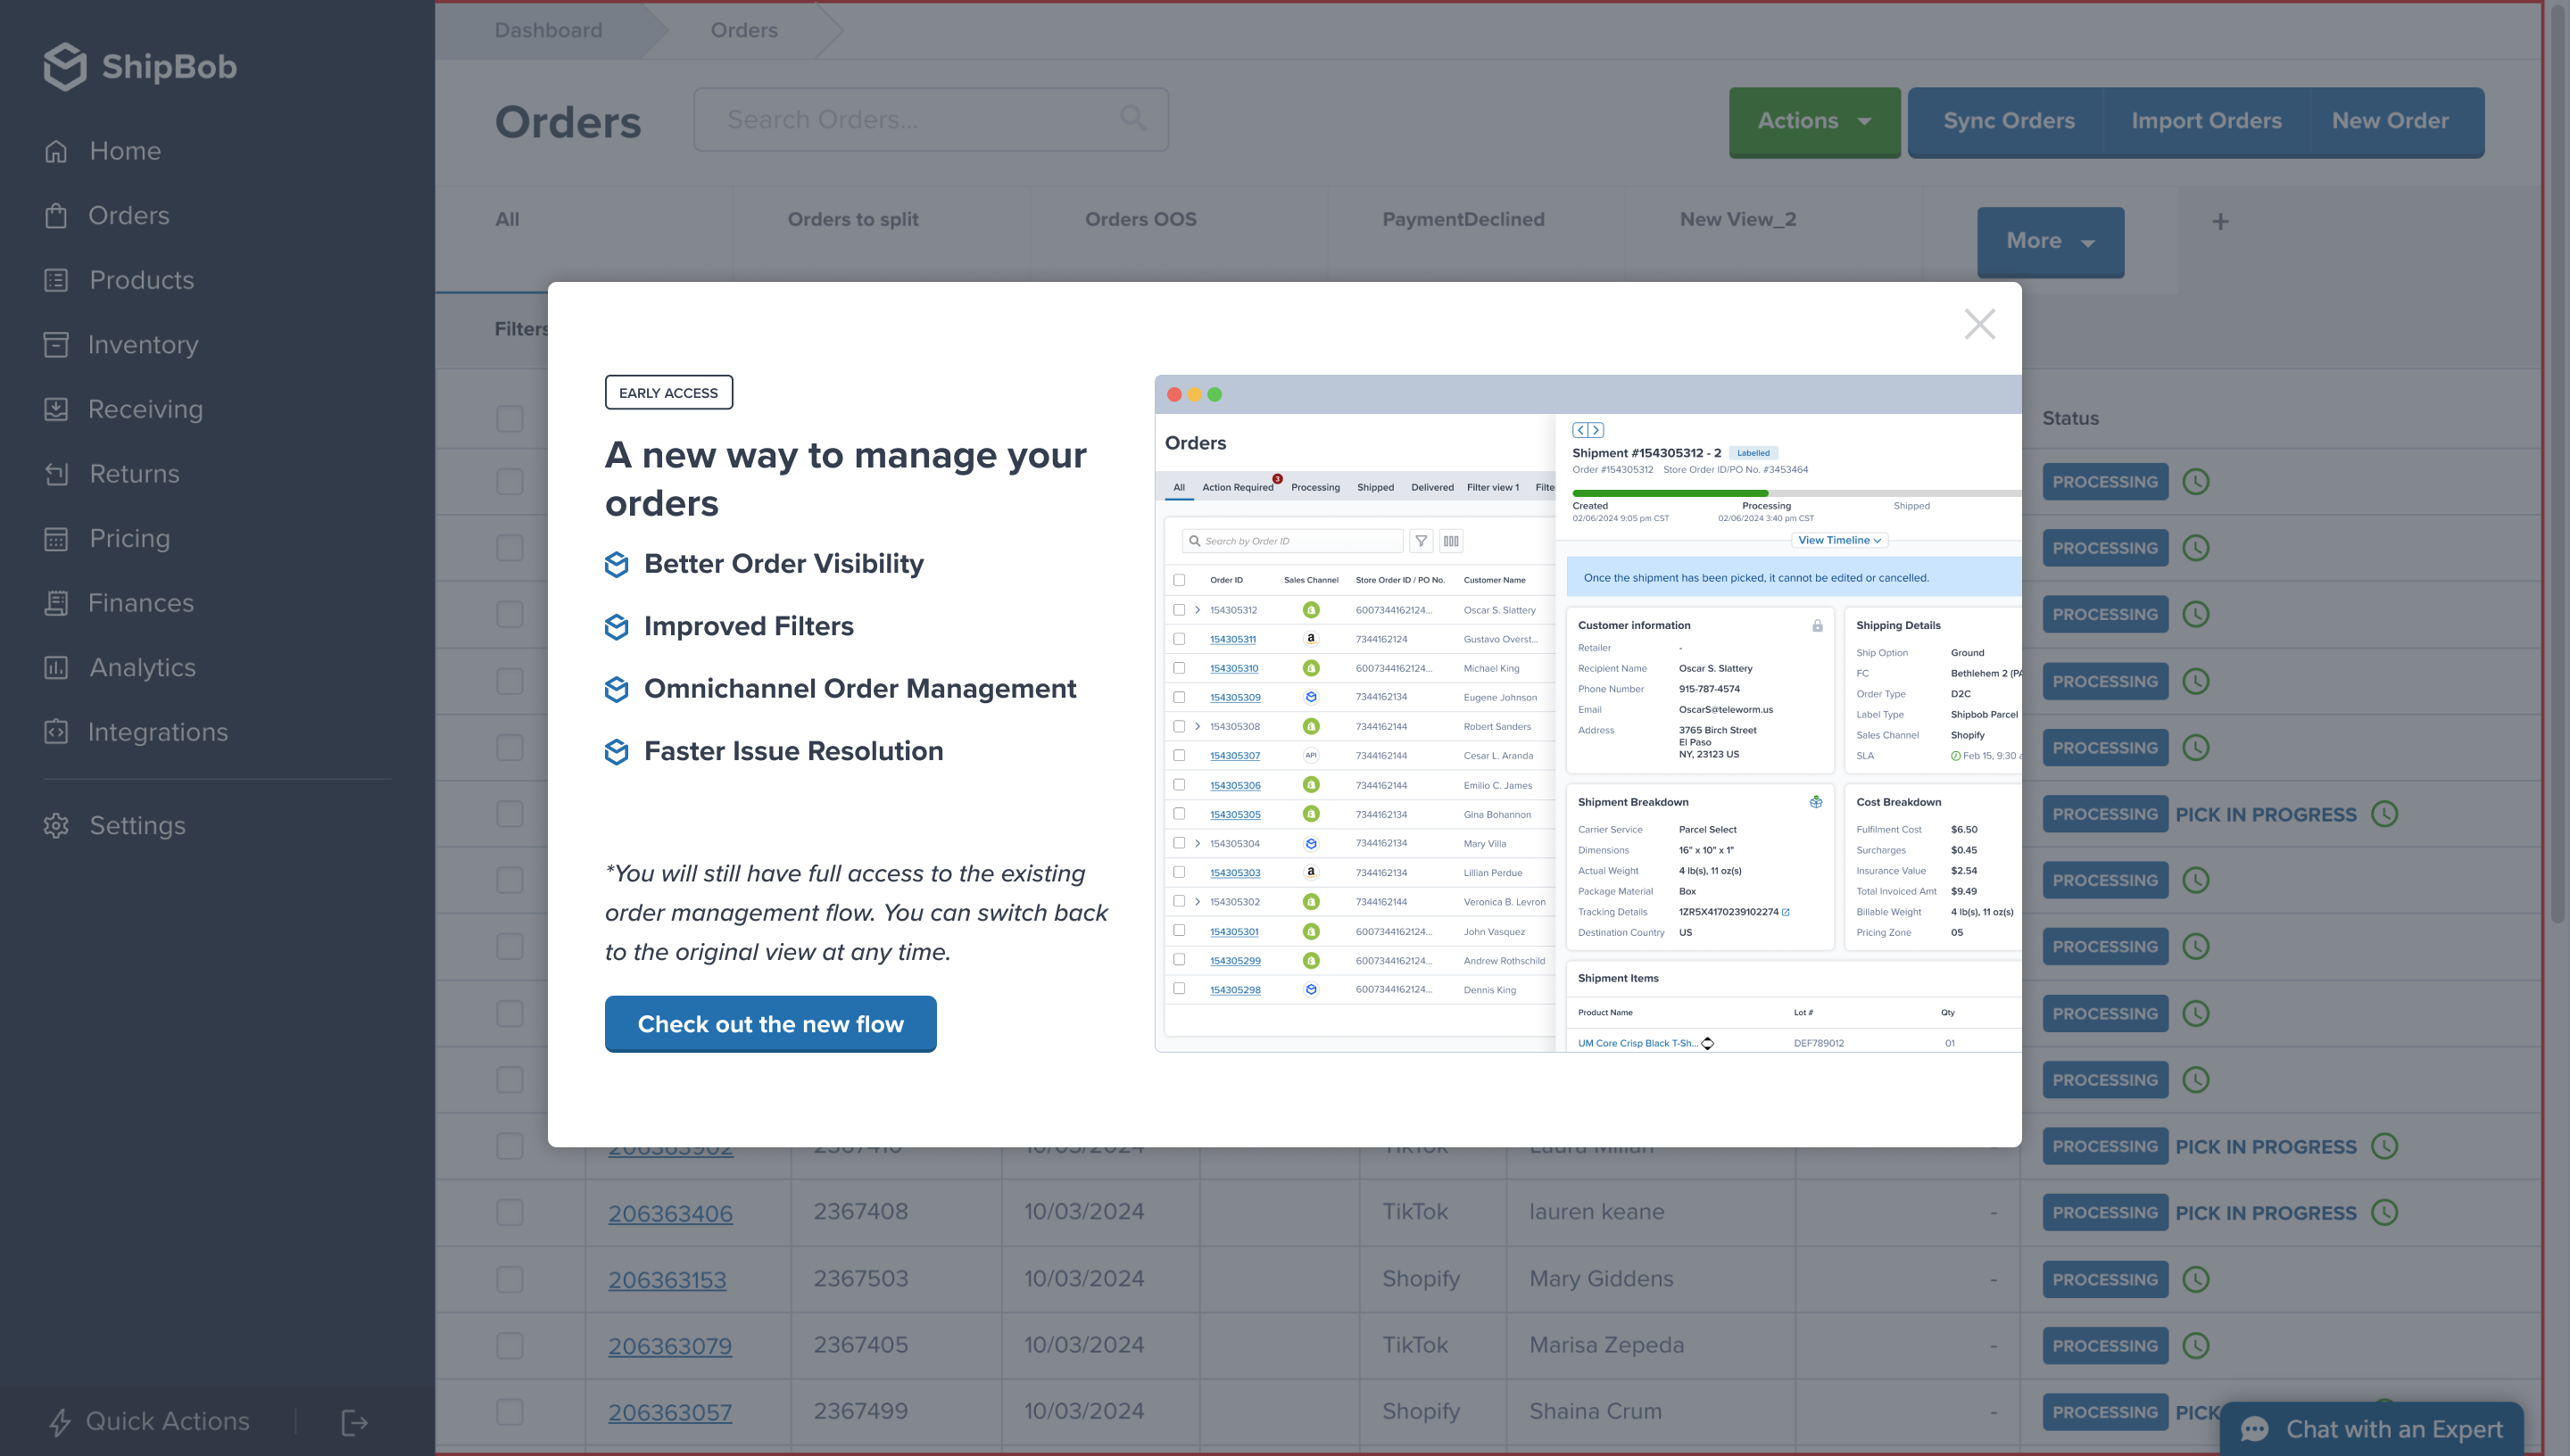Switch to the Orders OOS tab
The image size is (2570, 1456).
tap(1140, 219)
